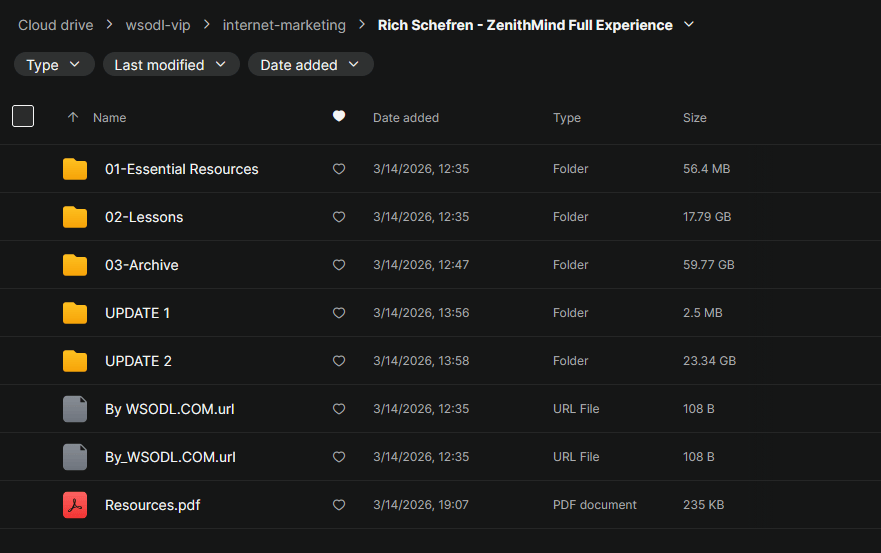Click the UPDATE 2 folder icon
Viewport: 881px width, 553px height.
click(x=75, y=361)
